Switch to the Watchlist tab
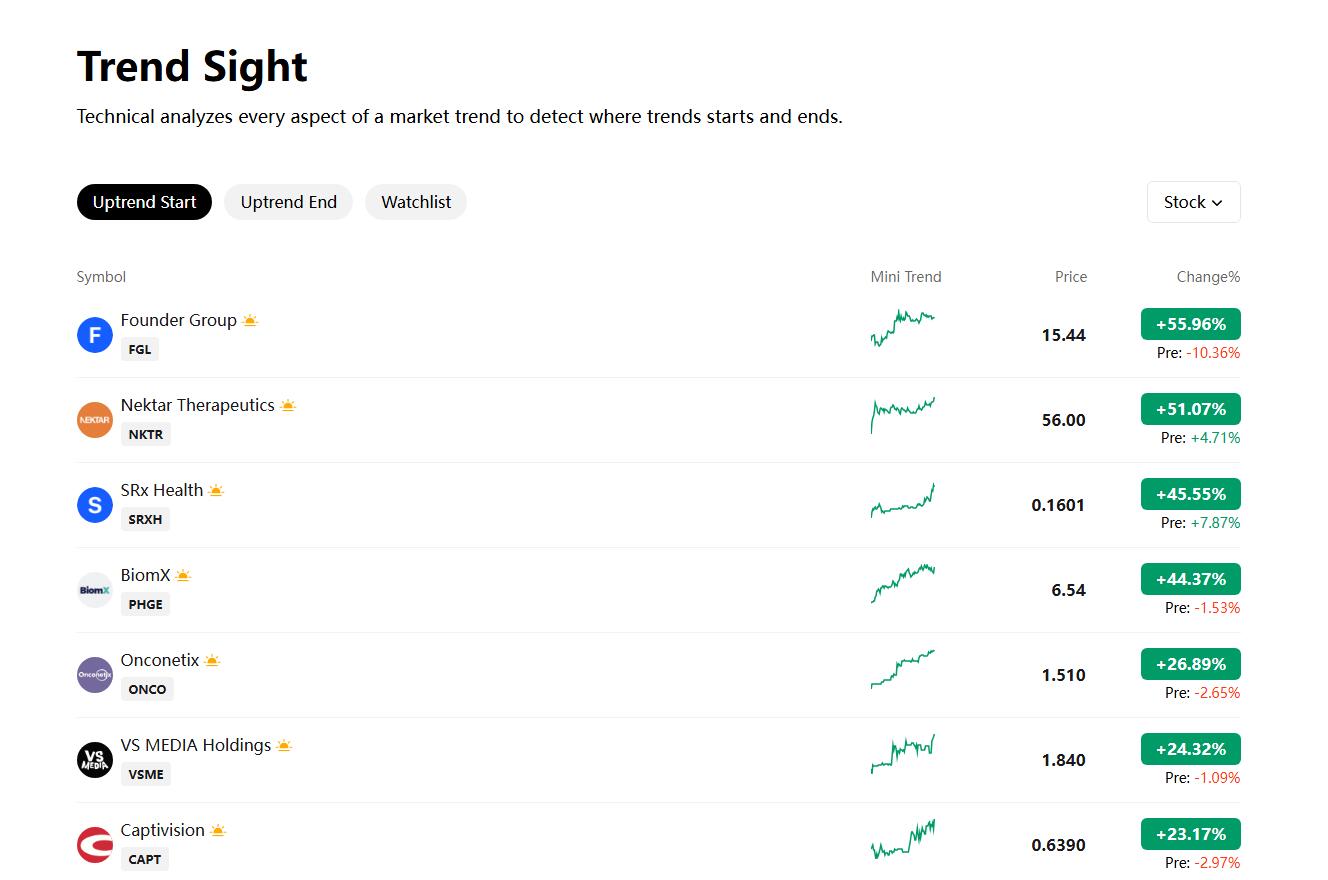 416,202
